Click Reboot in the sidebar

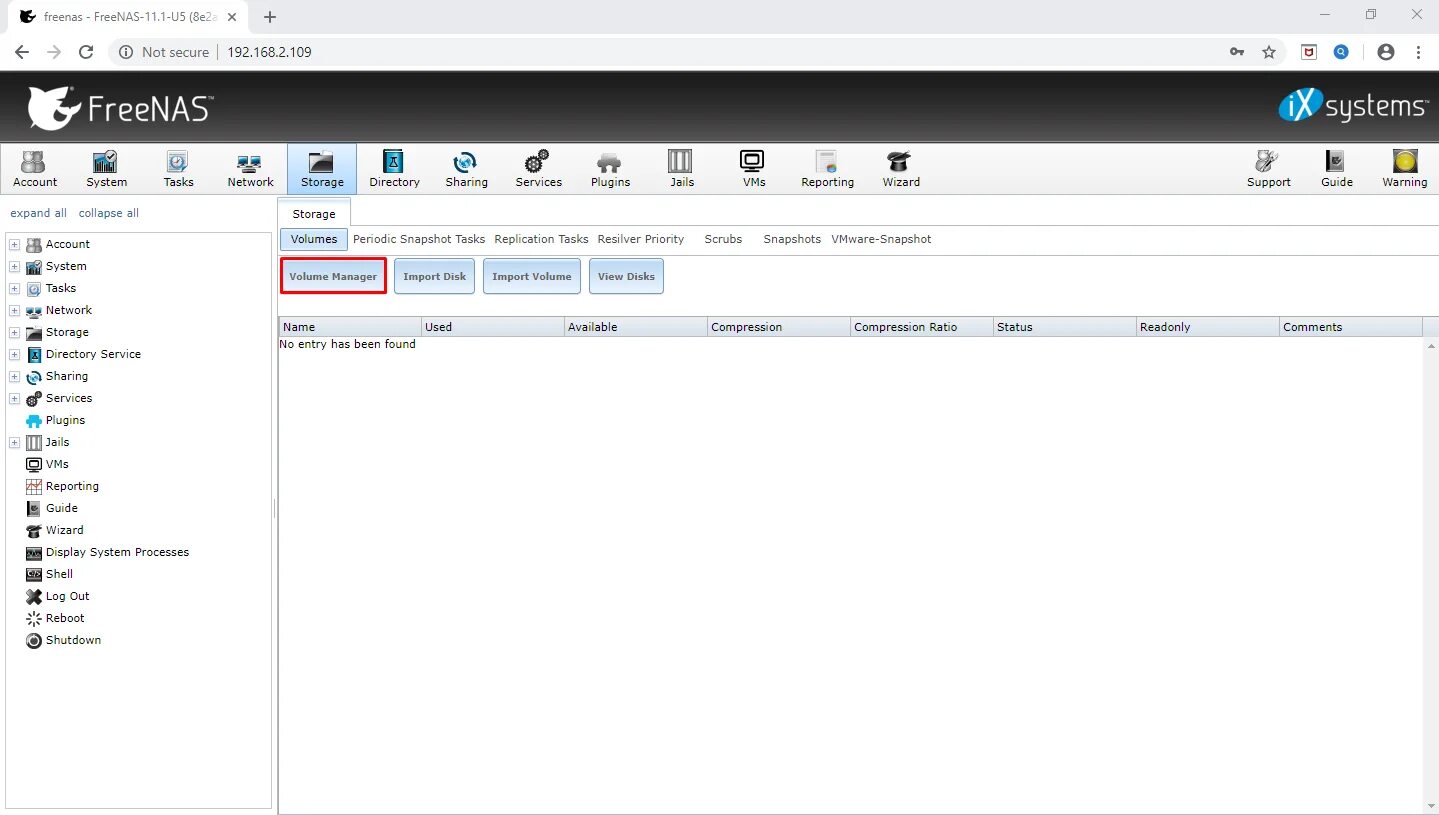[x=65, y=618]
